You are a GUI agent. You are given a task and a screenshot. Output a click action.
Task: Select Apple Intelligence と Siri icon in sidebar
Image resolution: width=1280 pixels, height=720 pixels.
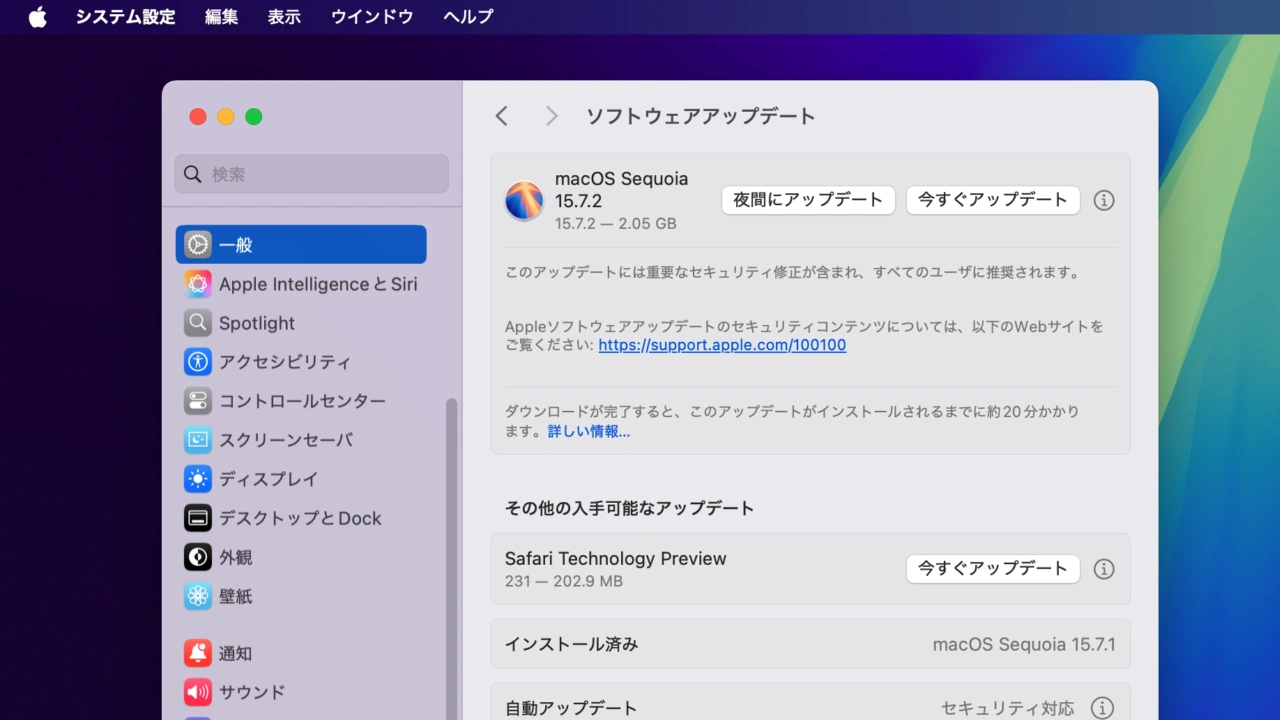pyautogui.click(x=198, y=284)
